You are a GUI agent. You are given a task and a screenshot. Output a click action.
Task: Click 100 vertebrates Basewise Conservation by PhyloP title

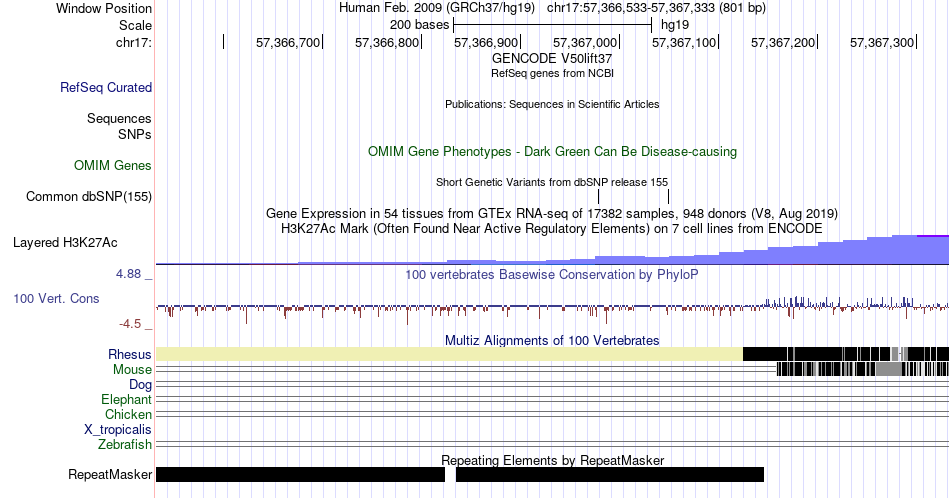(552, 274)
